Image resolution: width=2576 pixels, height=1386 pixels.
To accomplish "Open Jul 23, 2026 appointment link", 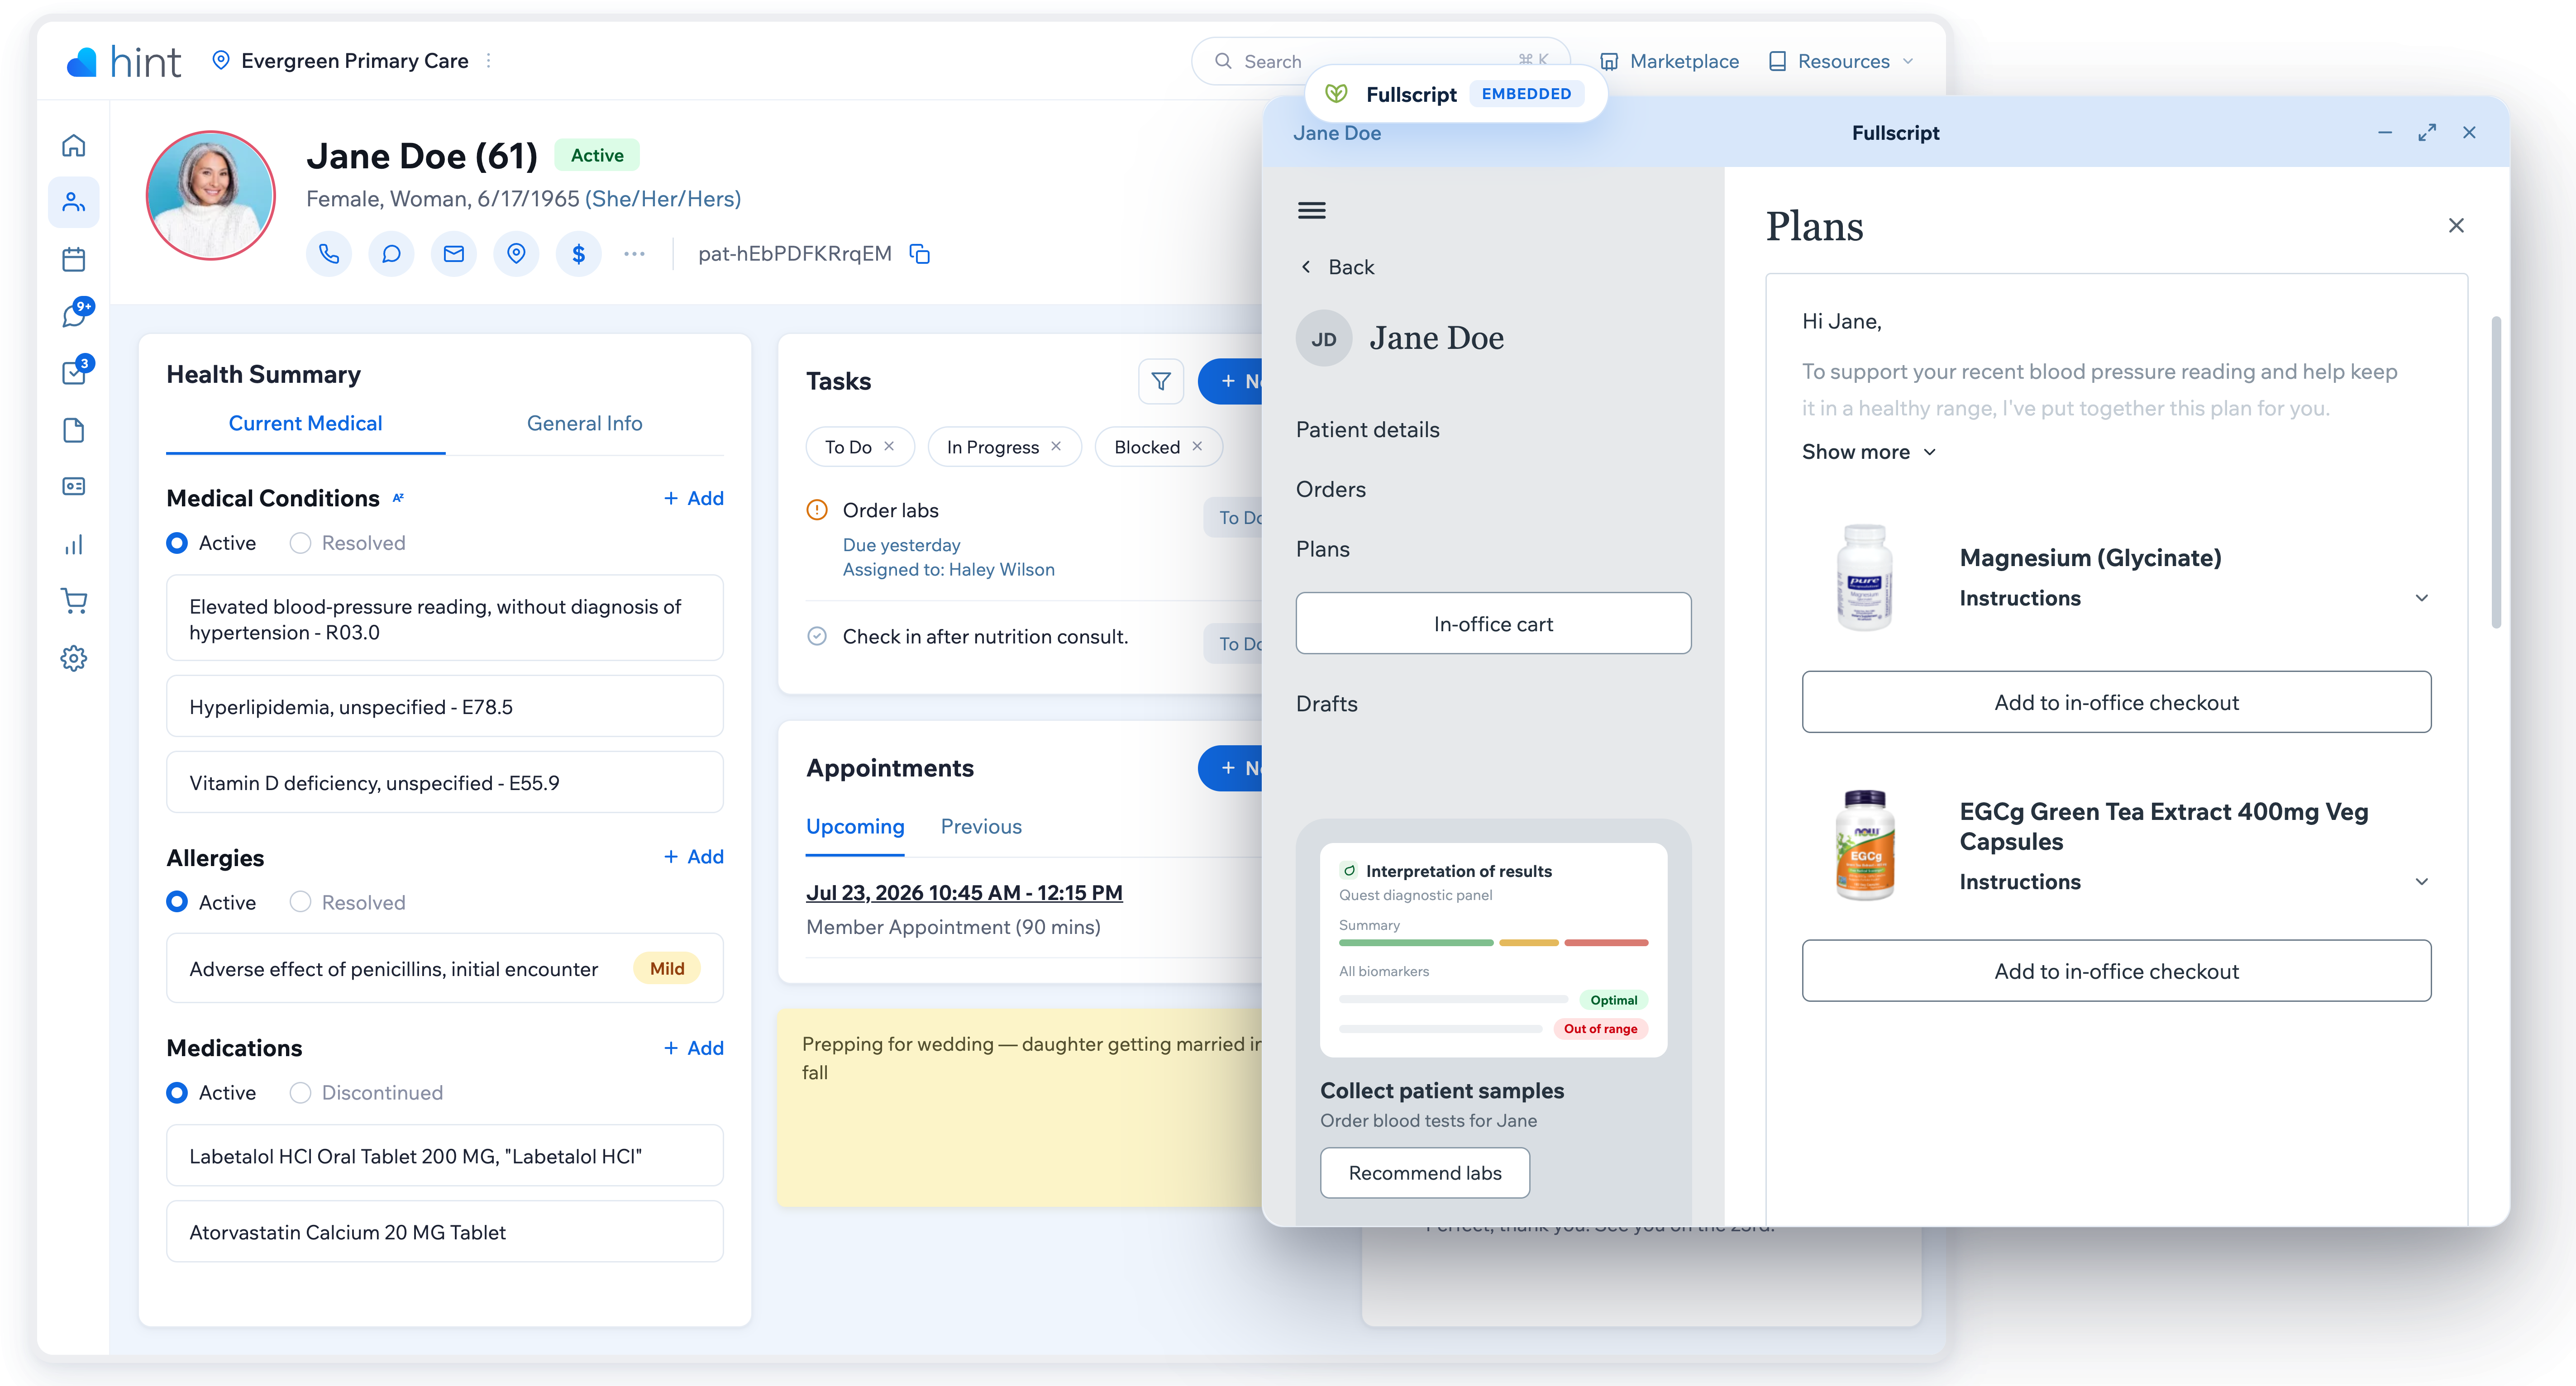I will coord(964,893).
